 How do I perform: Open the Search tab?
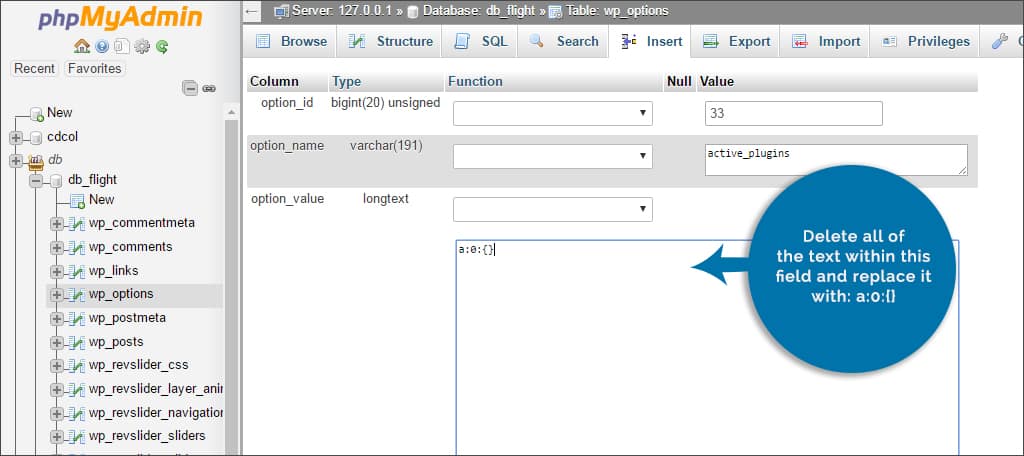point(564,41)
